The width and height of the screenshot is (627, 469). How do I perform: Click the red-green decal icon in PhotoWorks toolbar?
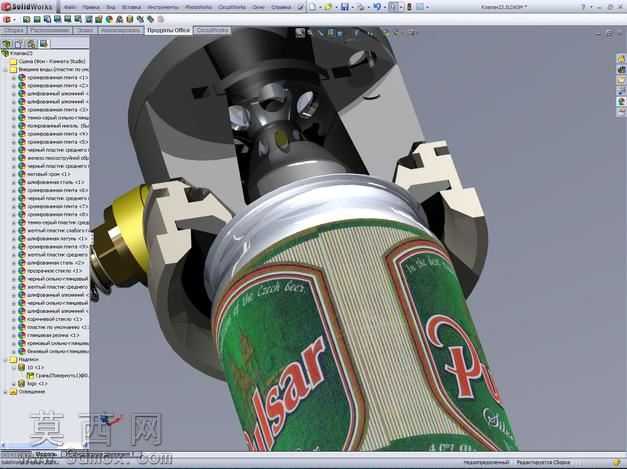(x=99, y=19)
